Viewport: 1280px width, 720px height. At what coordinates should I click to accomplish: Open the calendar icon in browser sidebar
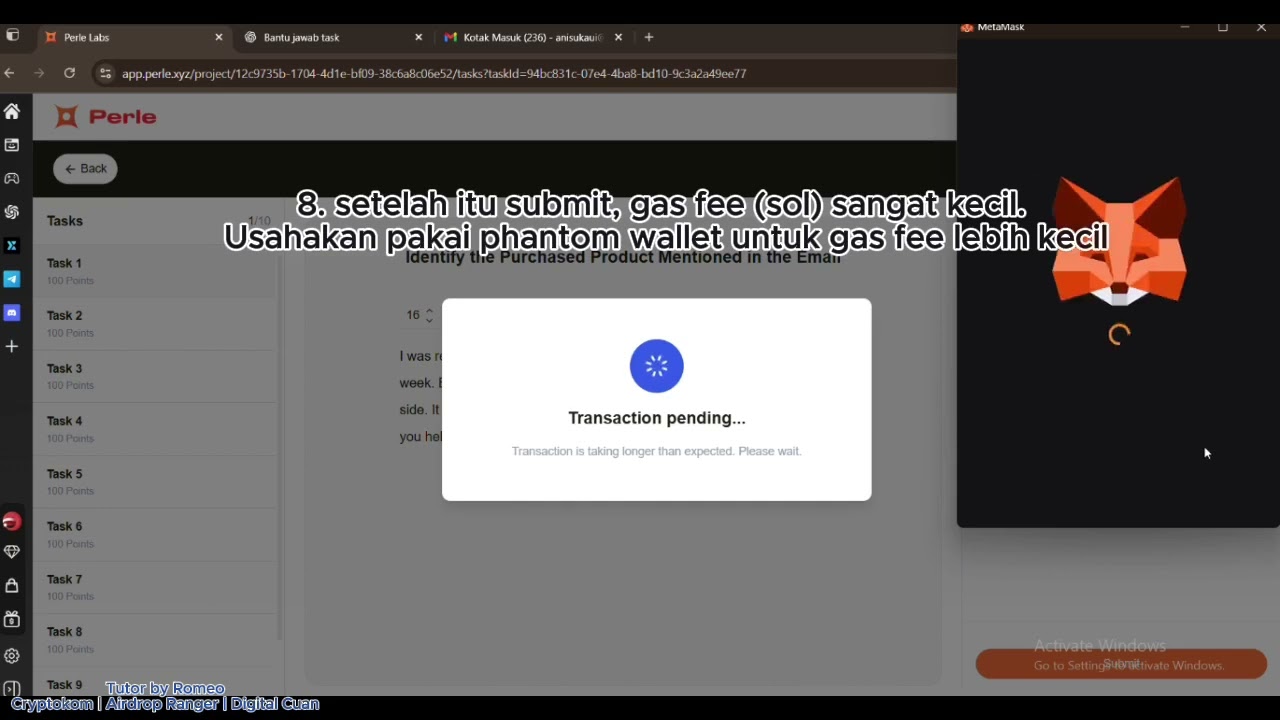pos(12,145)
